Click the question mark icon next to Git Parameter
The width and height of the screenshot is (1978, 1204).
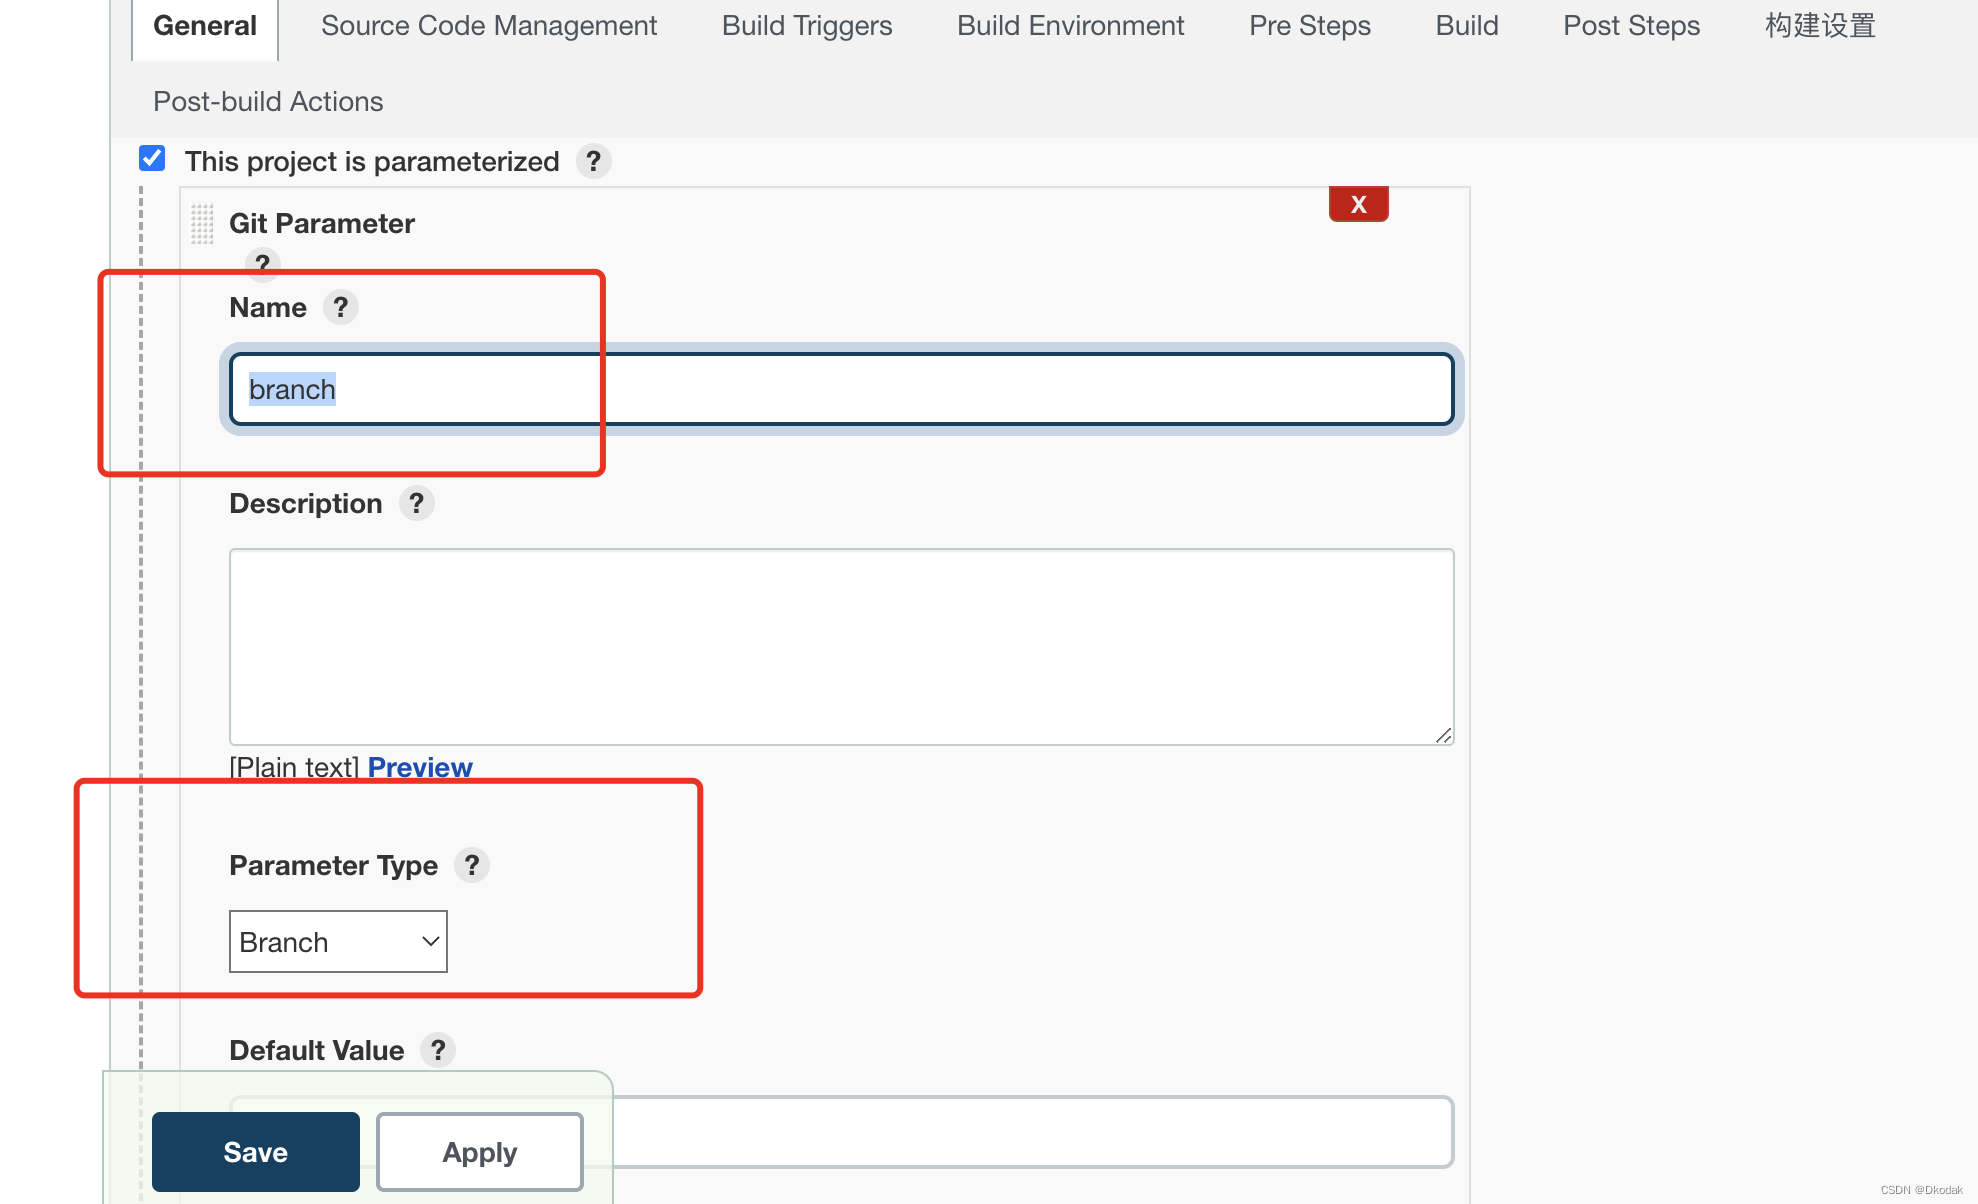point(260,263)
